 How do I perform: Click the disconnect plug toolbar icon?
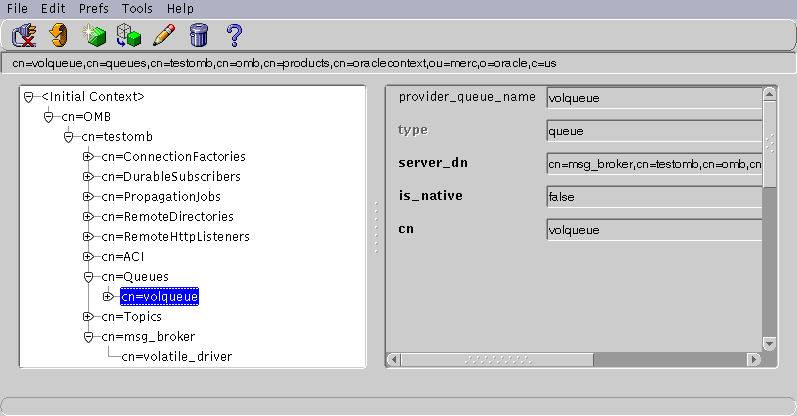tap(23, 37)
